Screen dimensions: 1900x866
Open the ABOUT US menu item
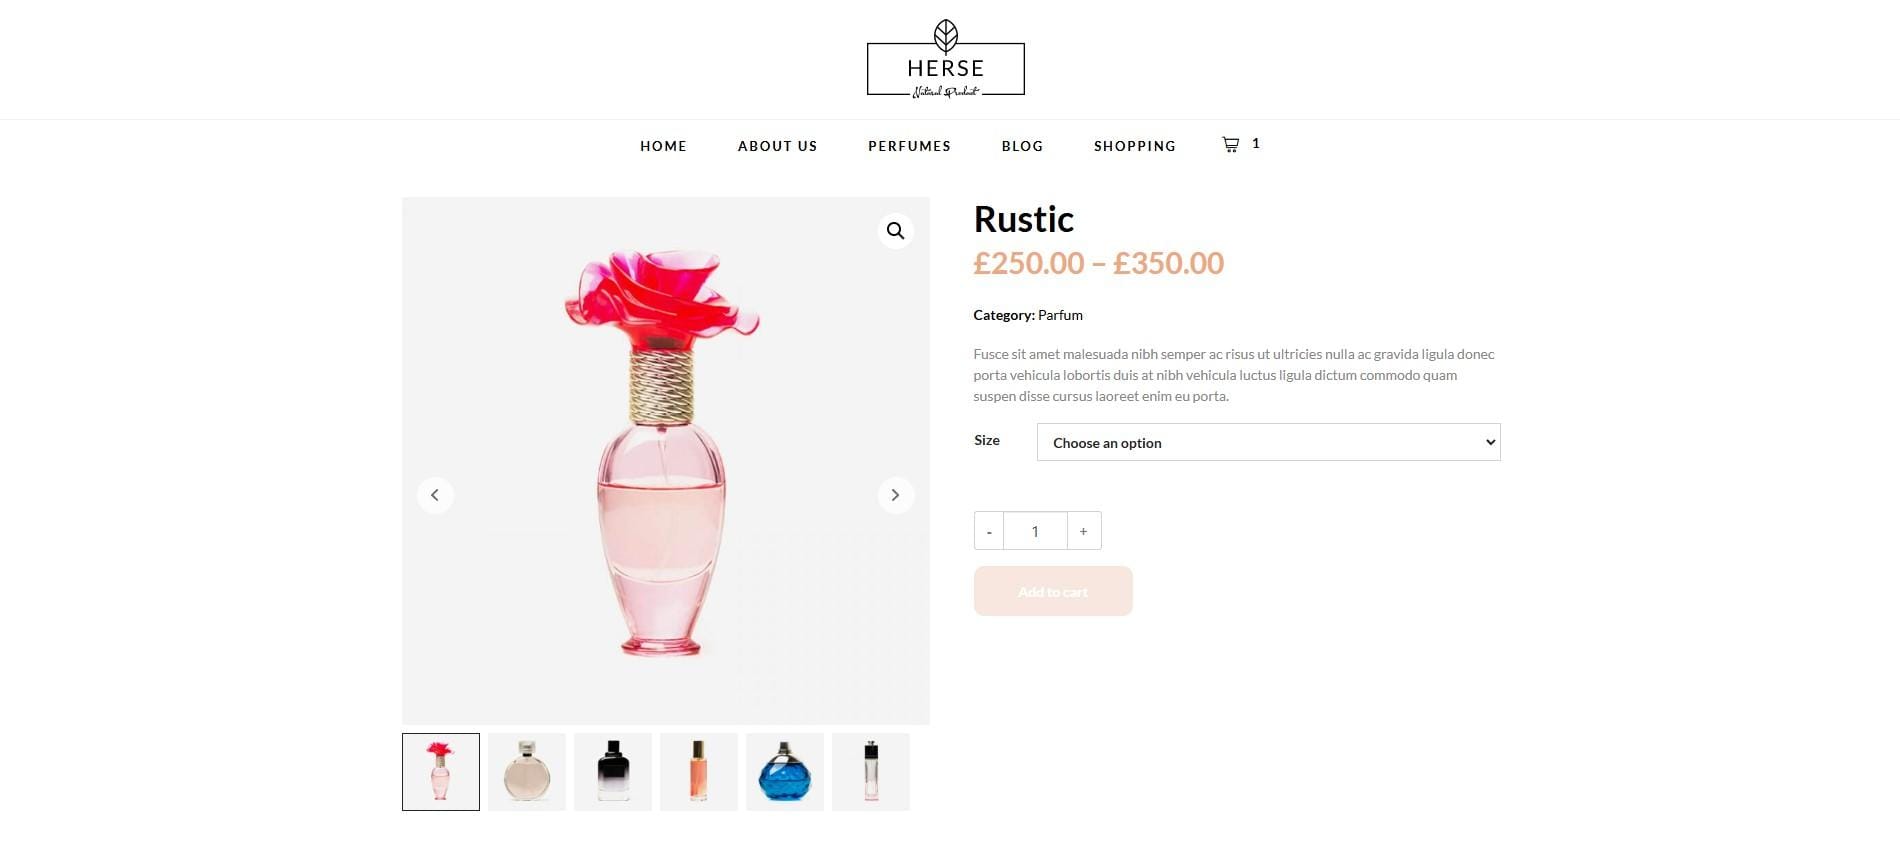pos(778,146)
